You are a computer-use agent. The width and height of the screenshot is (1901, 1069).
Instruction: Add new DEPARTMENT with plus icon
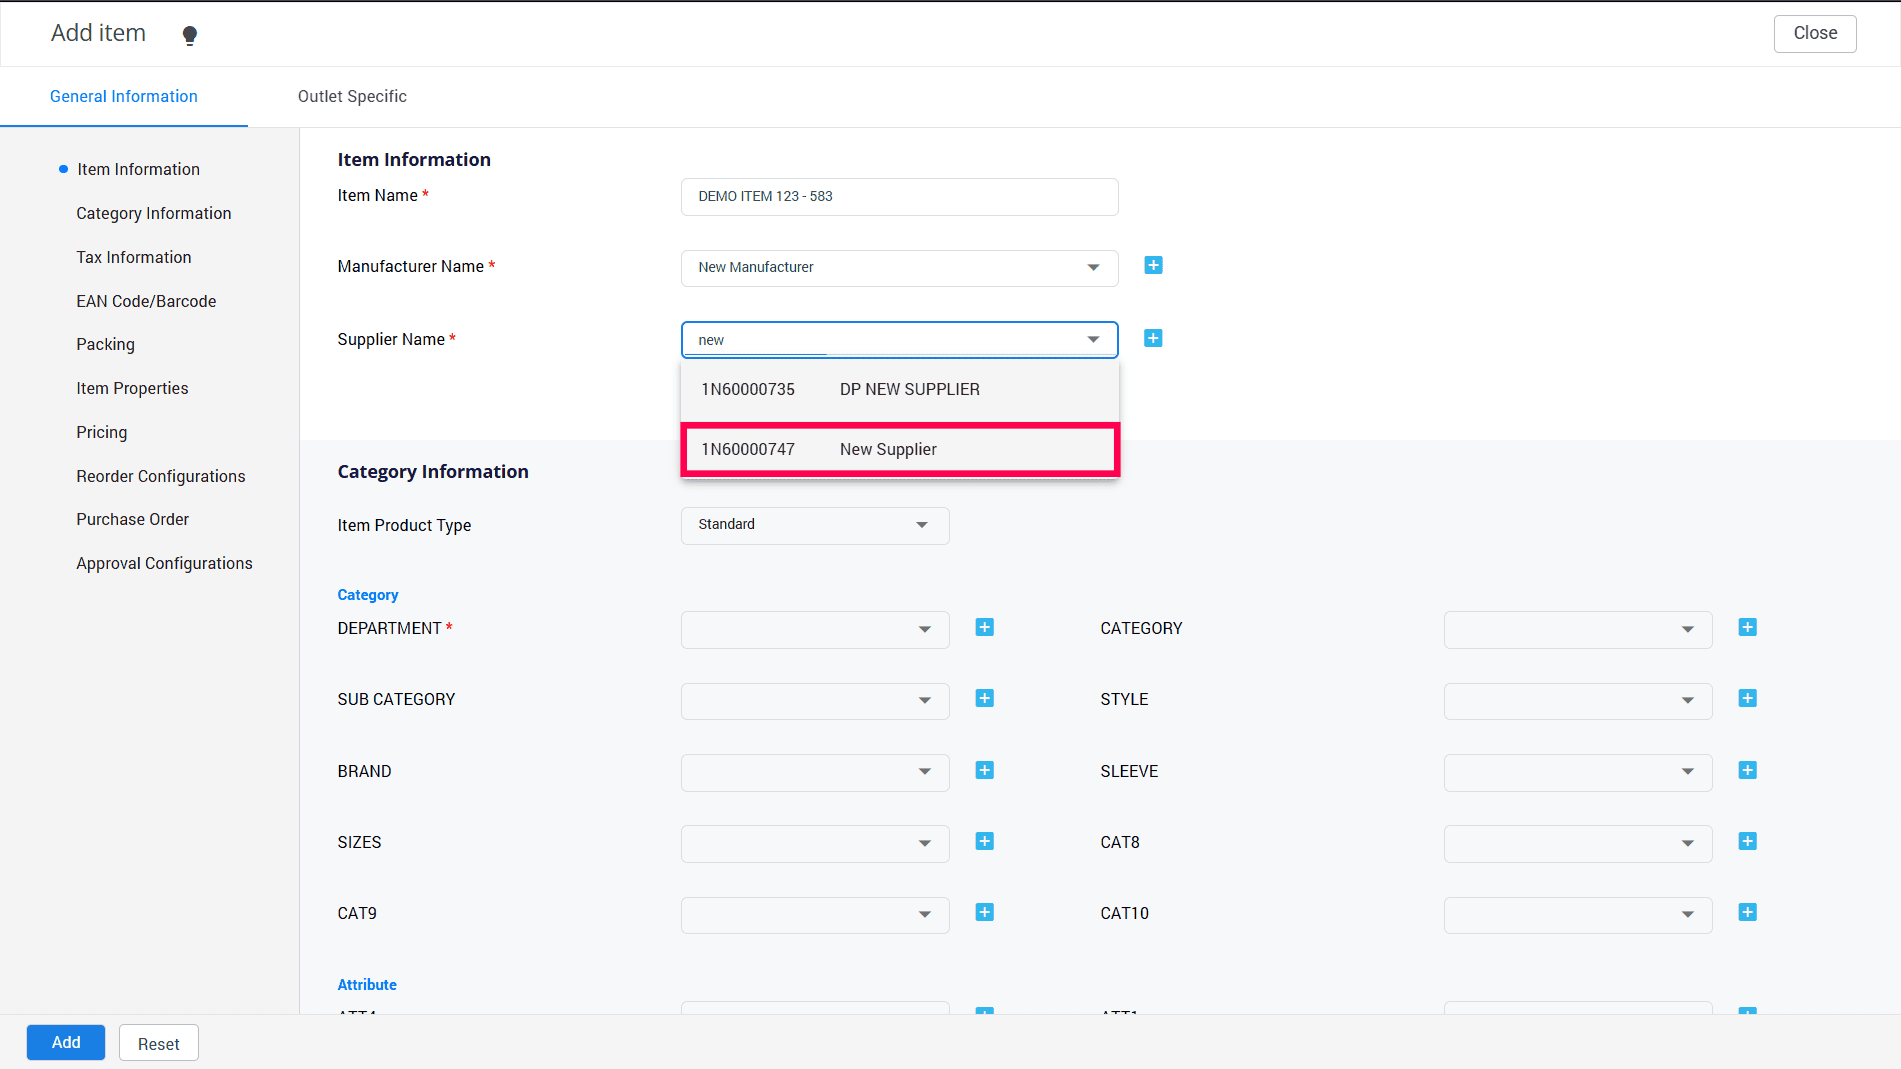click(x=984, y=628)
